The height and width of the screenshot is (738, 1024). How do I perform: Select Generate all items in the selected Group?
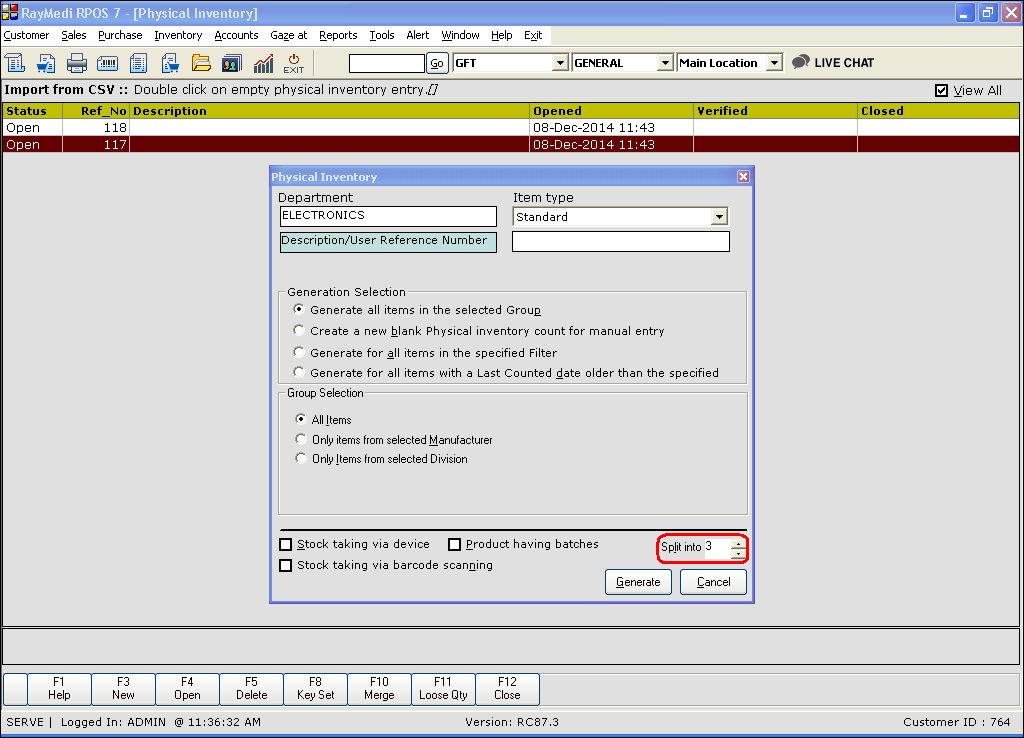298,310
